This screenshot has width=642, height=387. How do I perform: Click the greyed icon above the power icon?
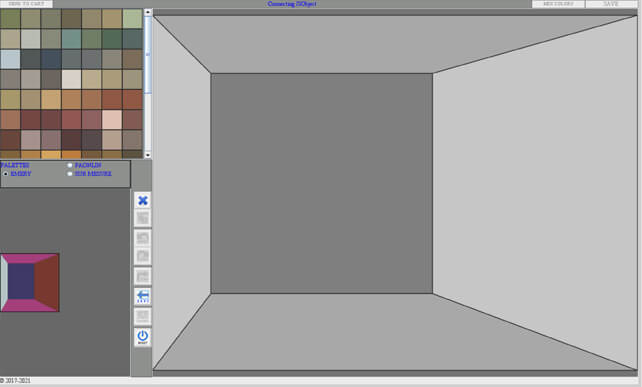[142, 317]
